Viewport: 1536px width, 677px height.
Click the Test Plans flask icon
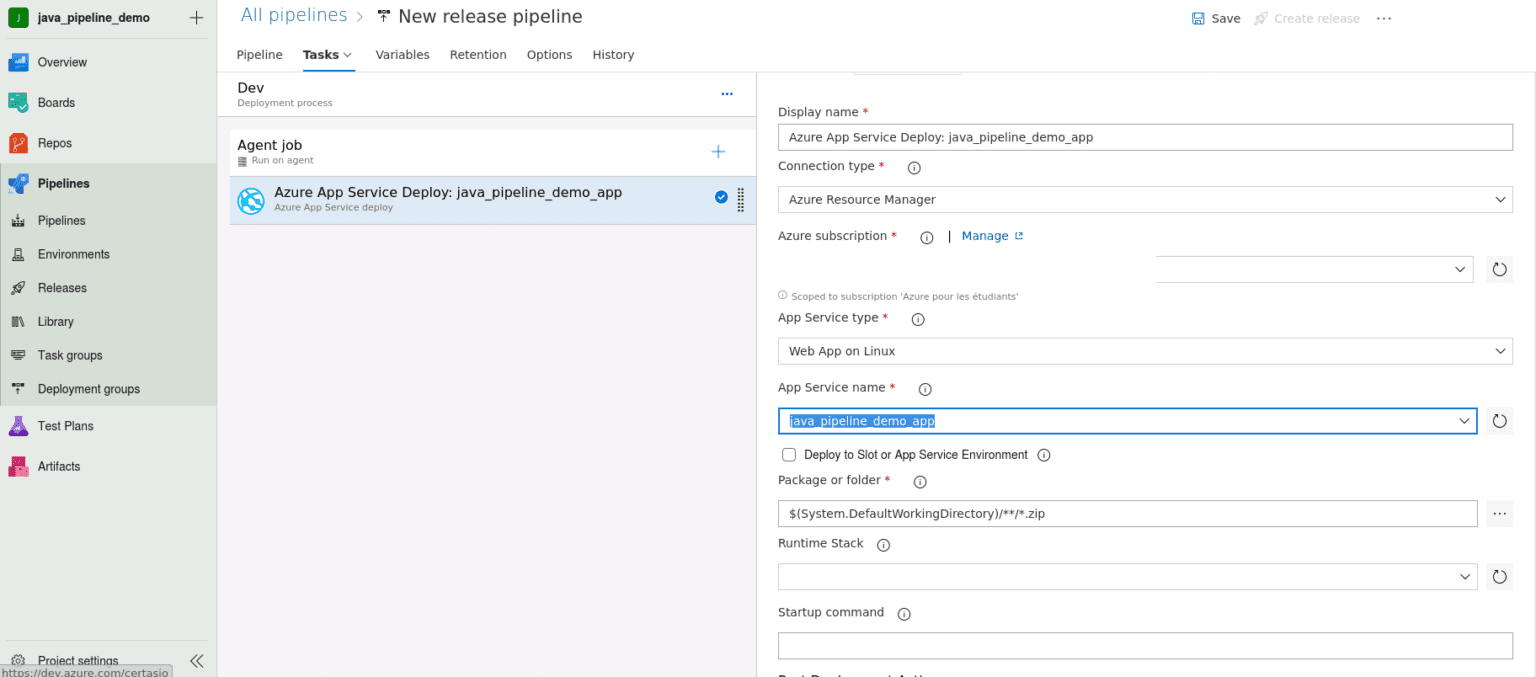(x=18, y=426)
